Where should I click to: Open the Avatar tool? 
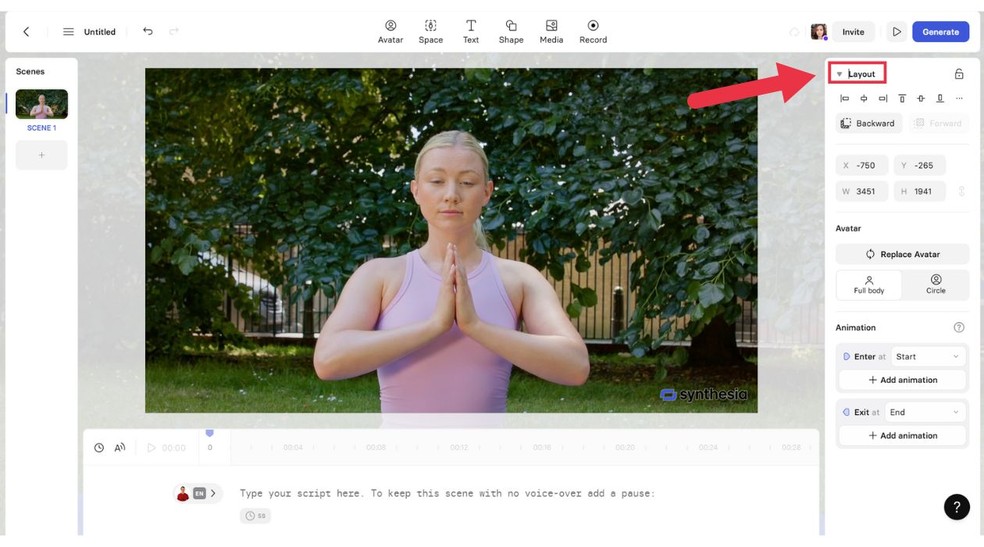coord(390,31)
